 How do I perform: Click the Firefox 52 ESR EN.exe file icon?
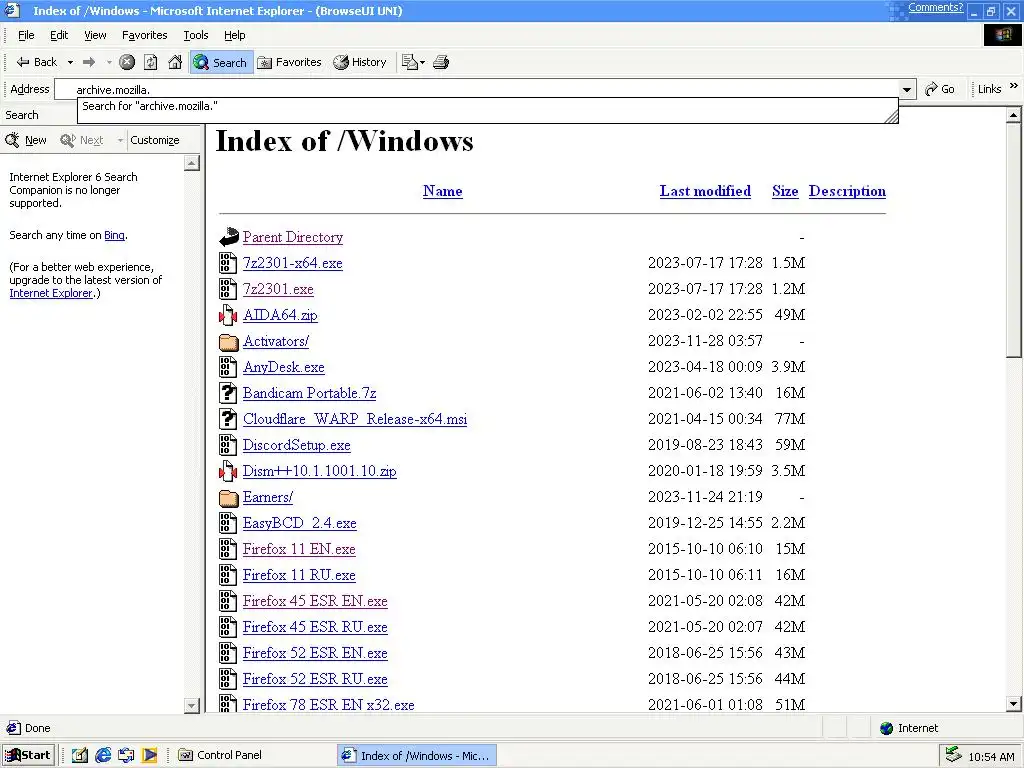pos(227,653)
